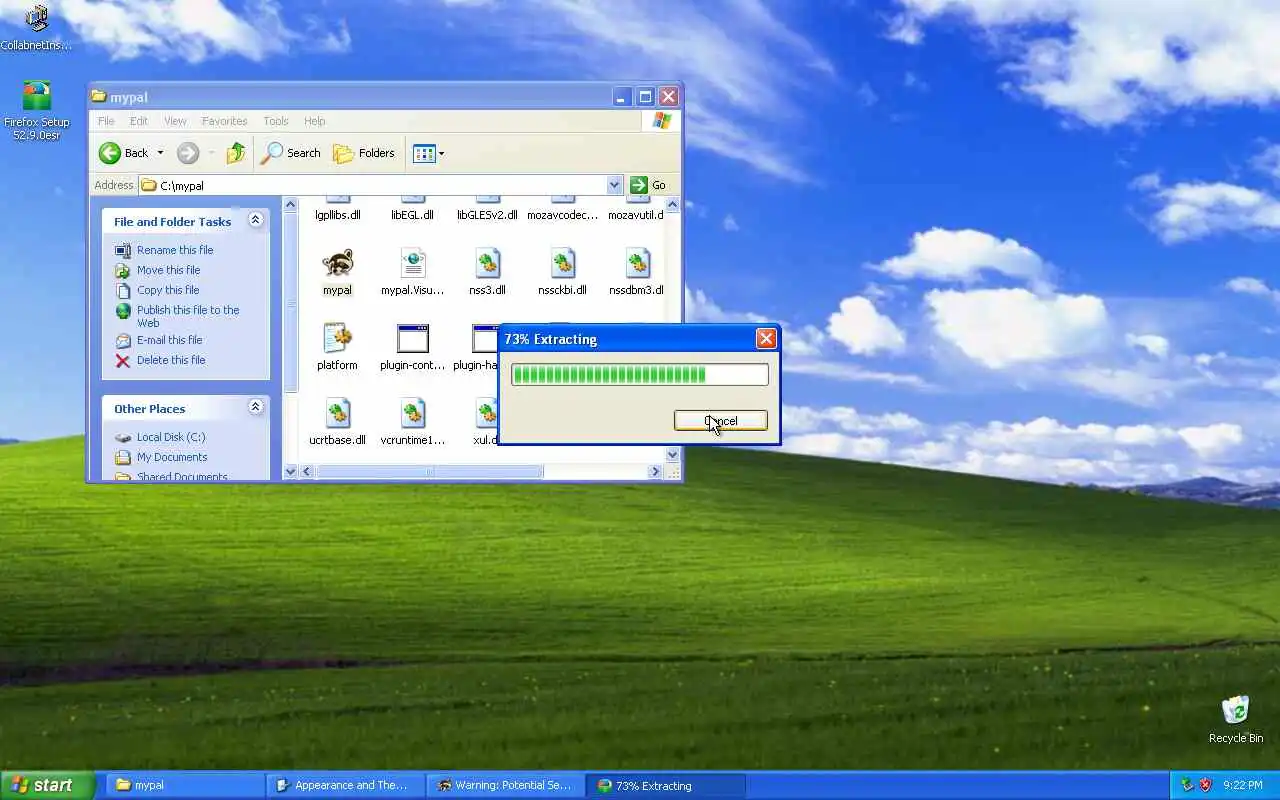This screenshot has width=1280, height=800.
Task: Select the plugin-cont… executable icon
Action: coord(413,338)
